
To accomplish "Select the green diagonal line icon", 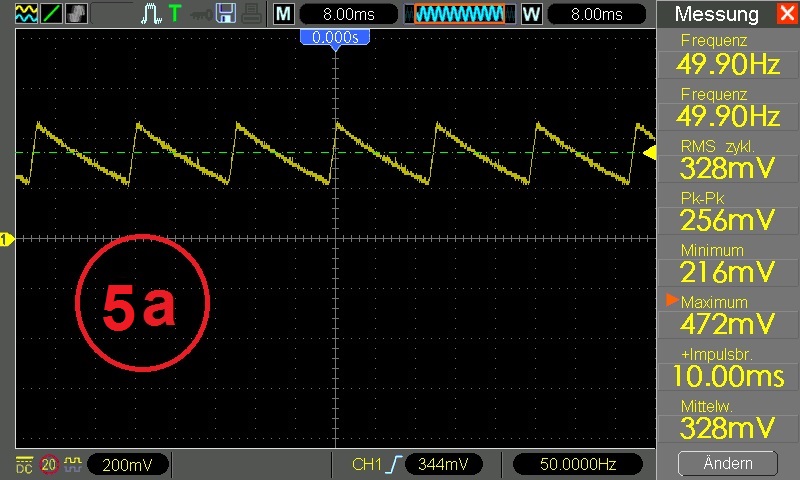I will [x=52, y=14].
